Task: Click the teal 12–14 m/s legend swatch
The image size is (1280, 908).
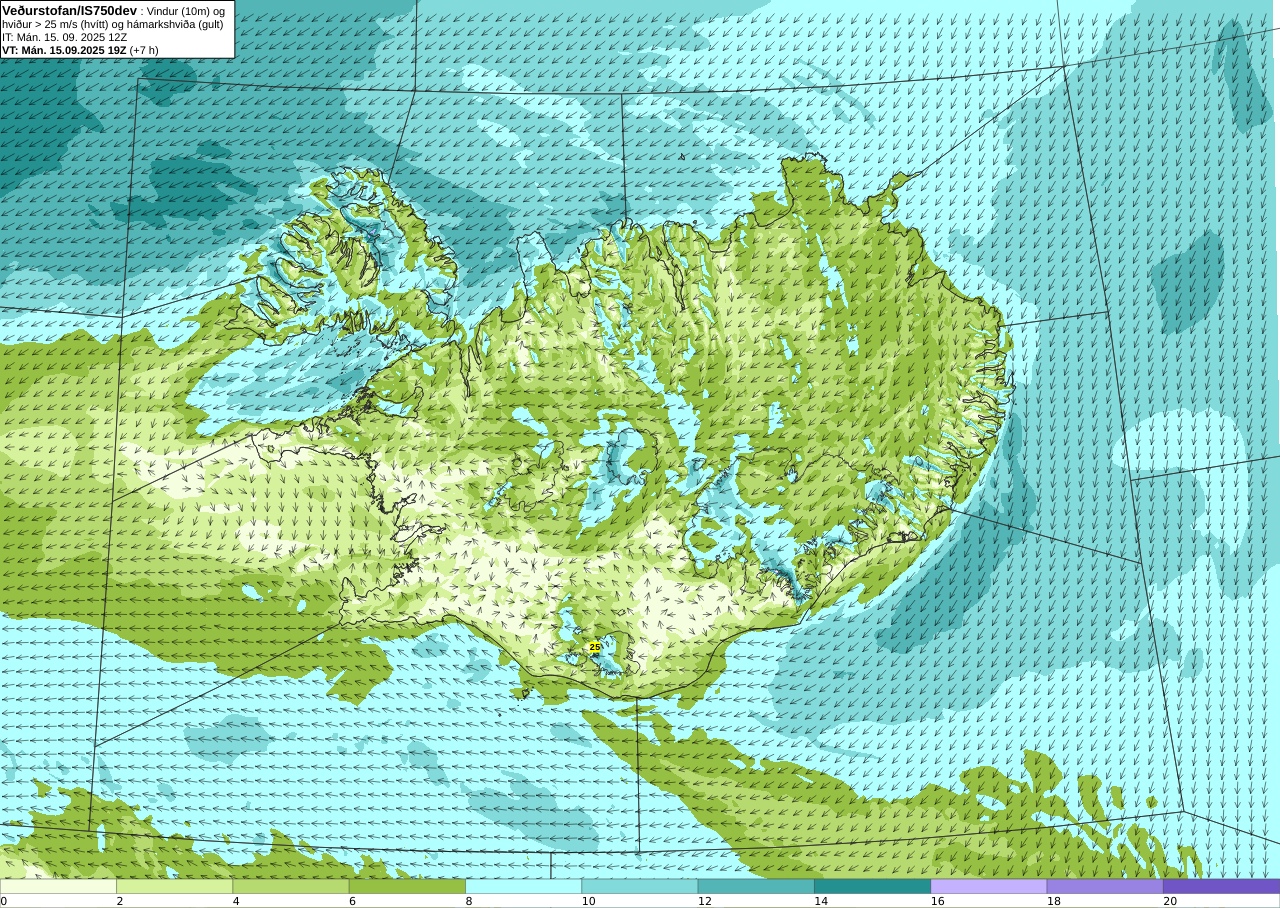Action: tap(756, 886)
